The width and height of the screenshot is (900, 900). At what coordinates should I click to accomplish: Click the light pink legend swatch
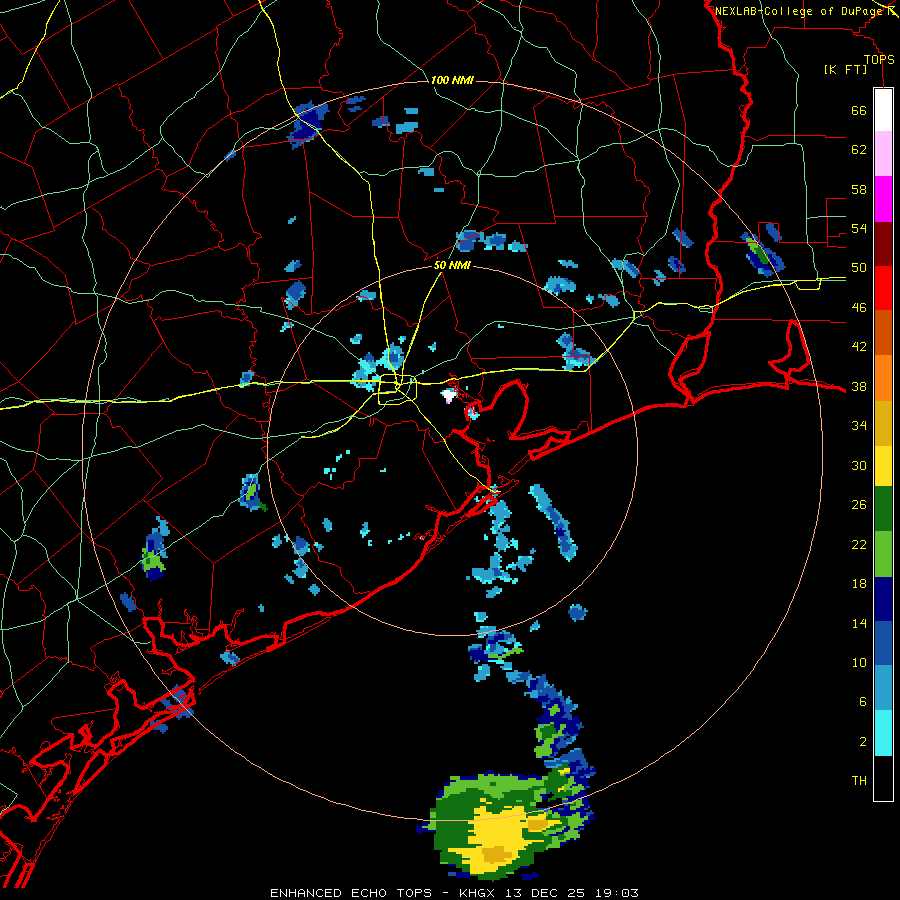883,153
